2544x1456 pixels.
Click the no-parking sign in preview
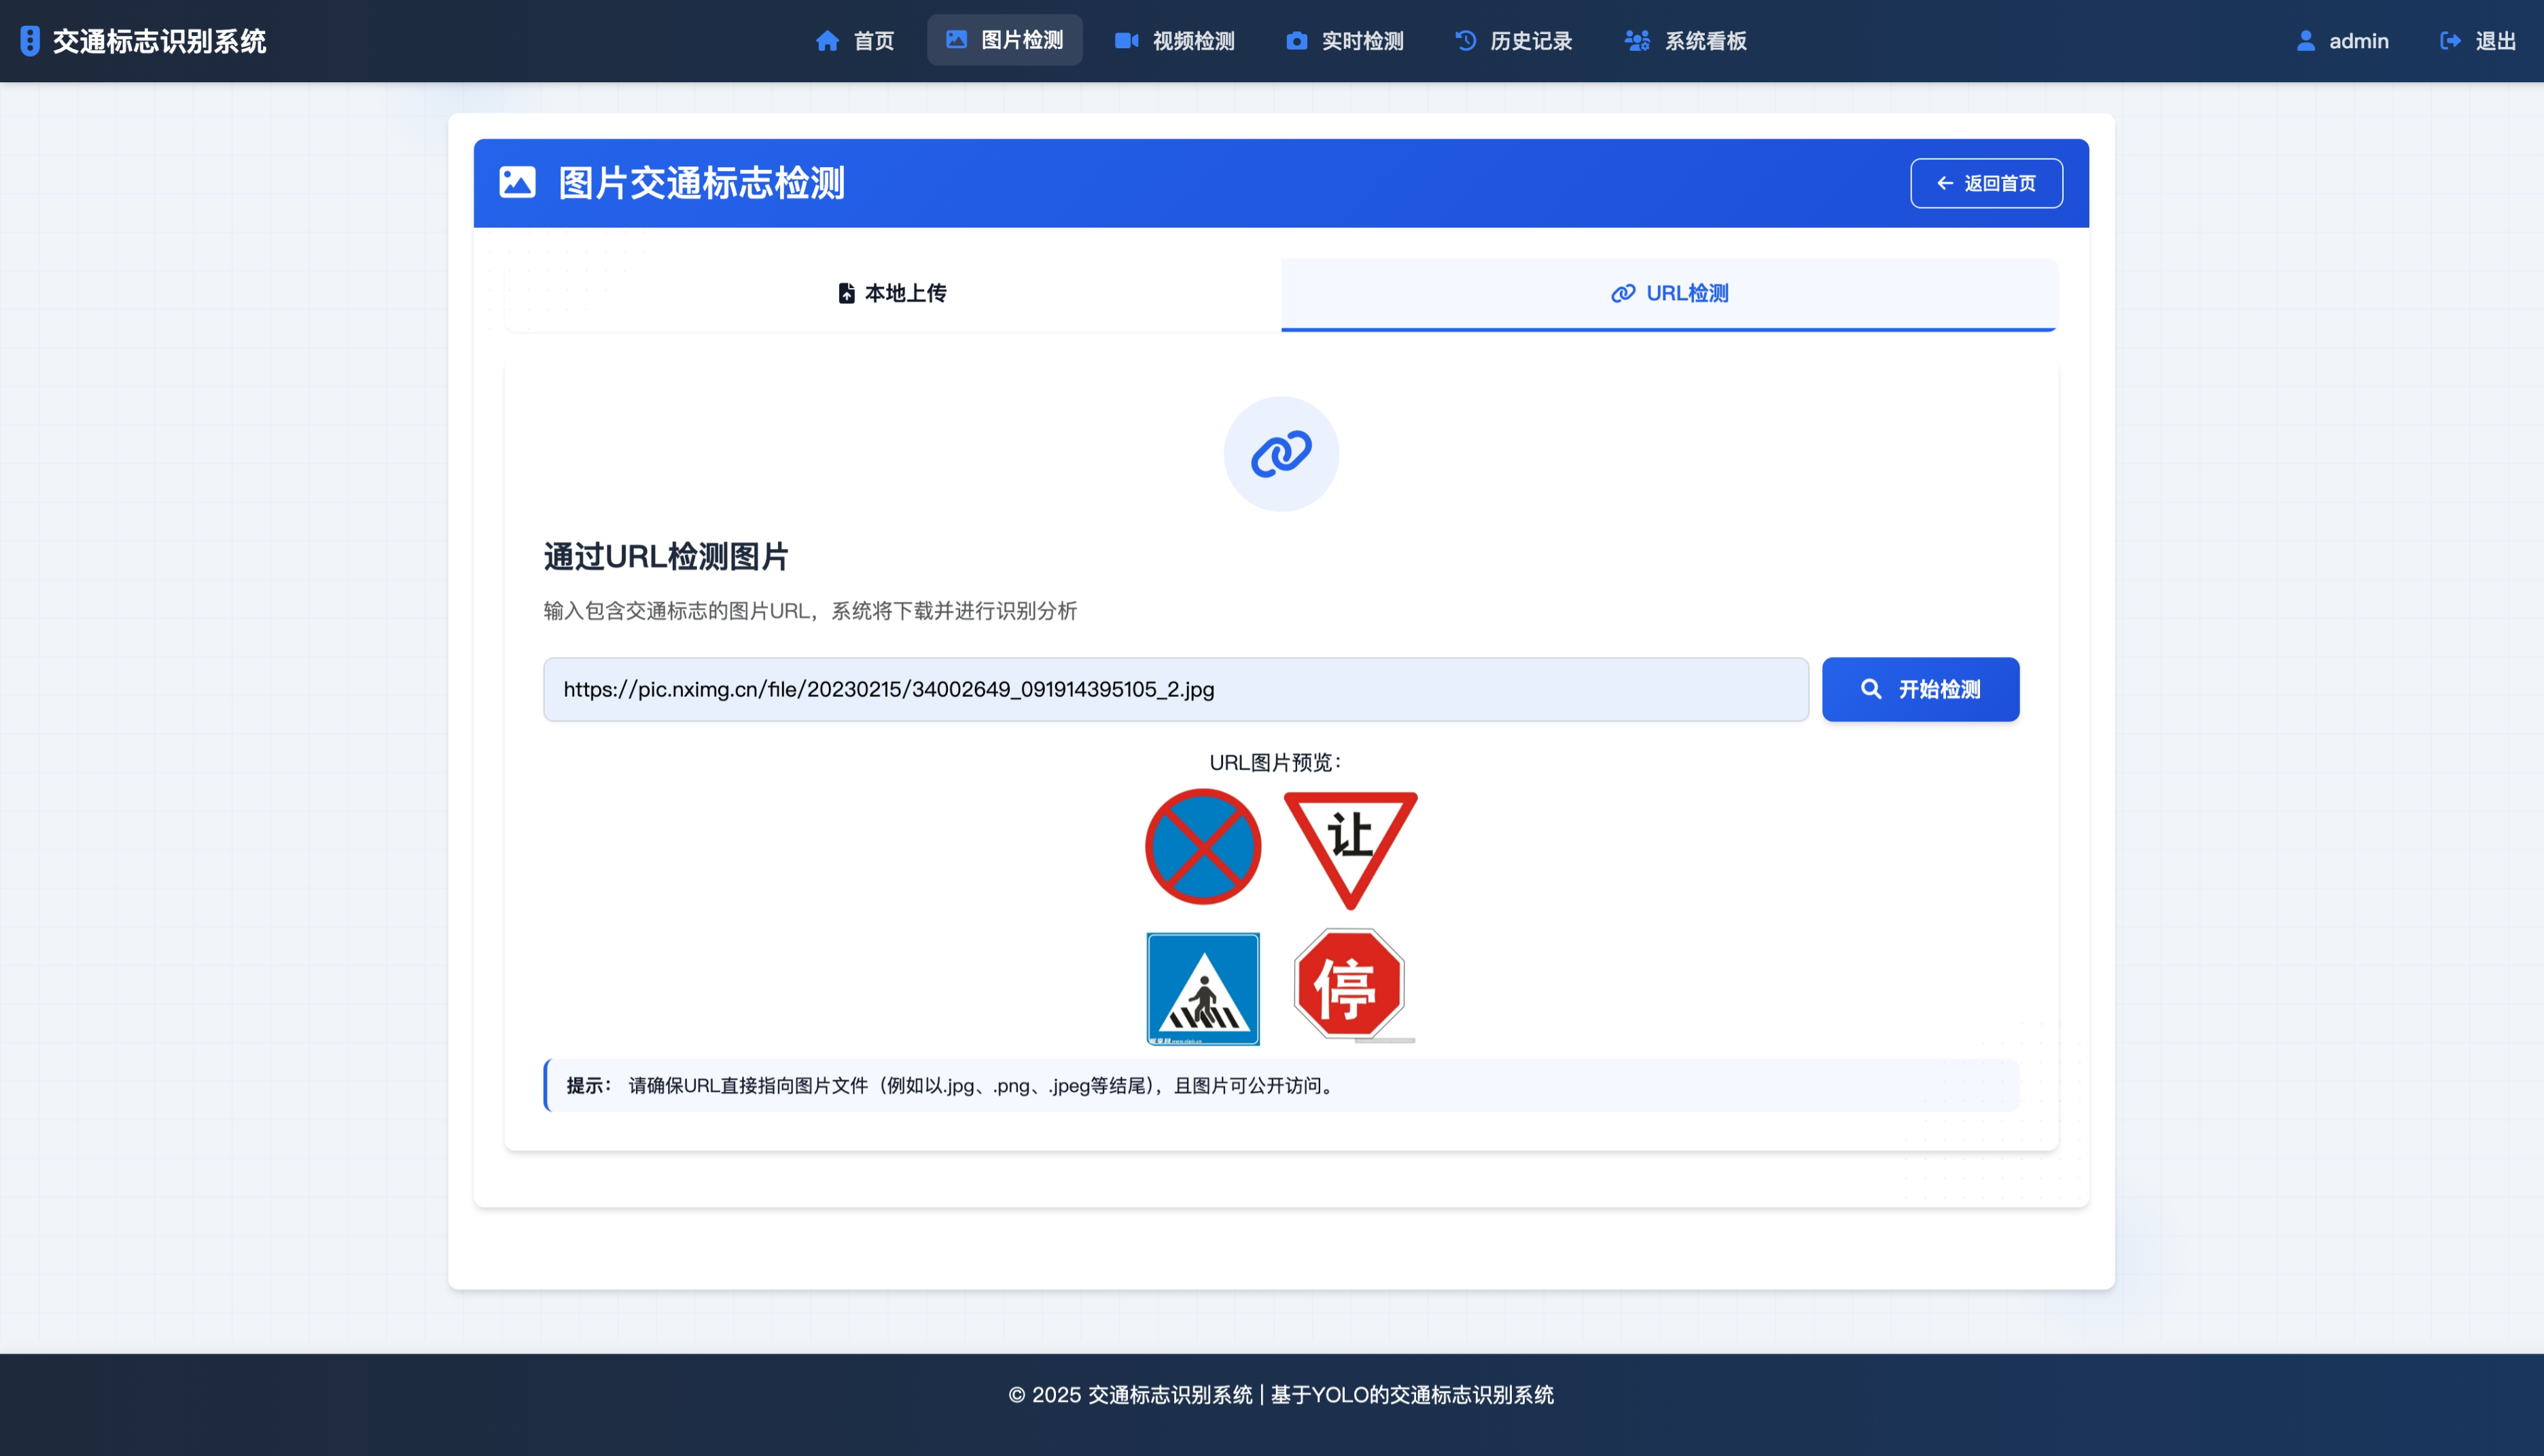point(1203,847)
